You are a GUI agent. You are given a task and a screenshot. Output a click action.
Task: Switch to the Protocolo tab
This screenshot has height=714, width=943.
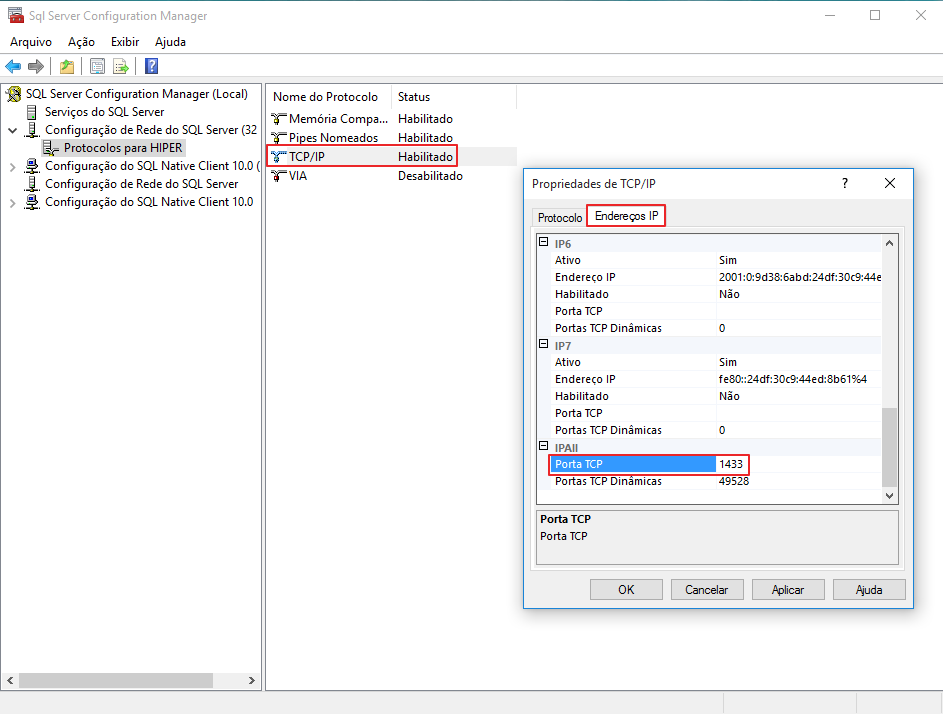pos(559,217)
